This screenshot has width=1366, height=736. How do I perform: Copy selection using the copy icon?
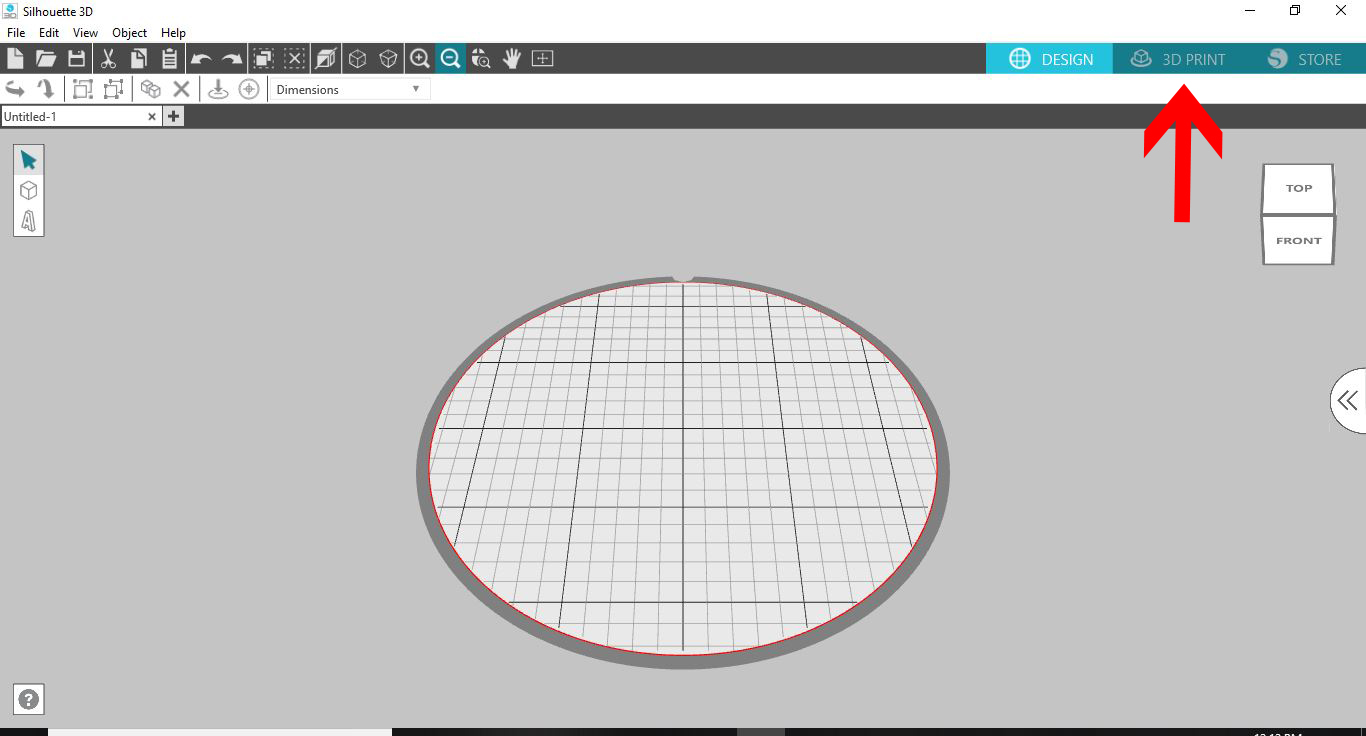(x=139, y=58)
